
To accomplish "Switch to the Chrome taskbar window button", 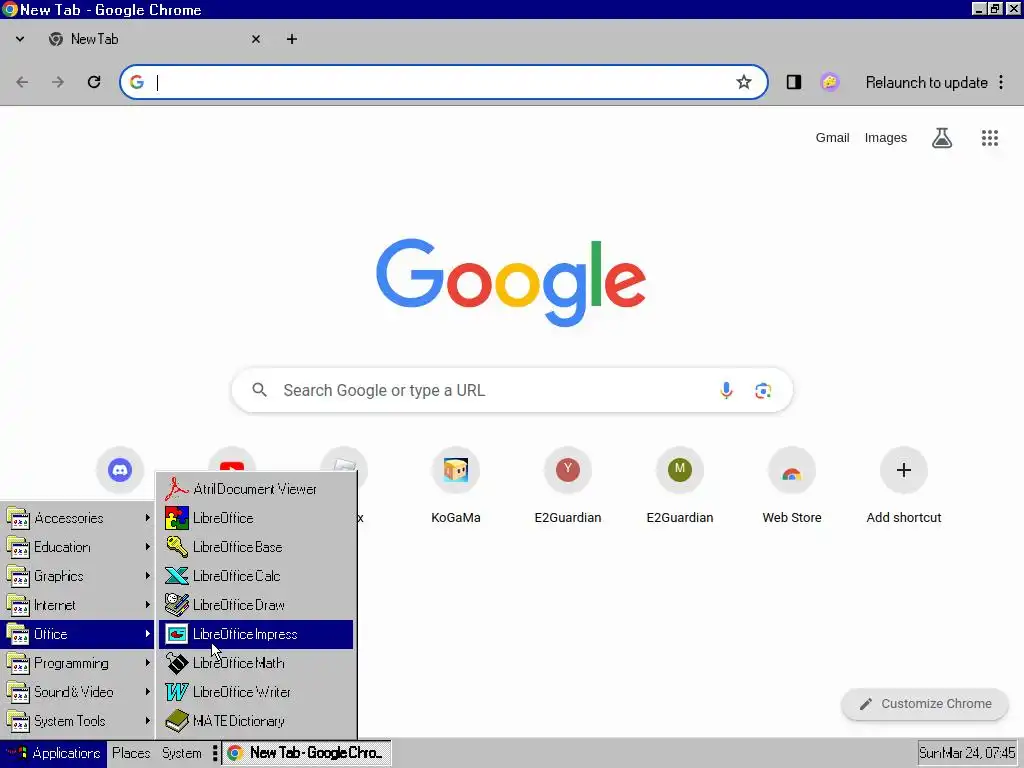I will 306,753.
